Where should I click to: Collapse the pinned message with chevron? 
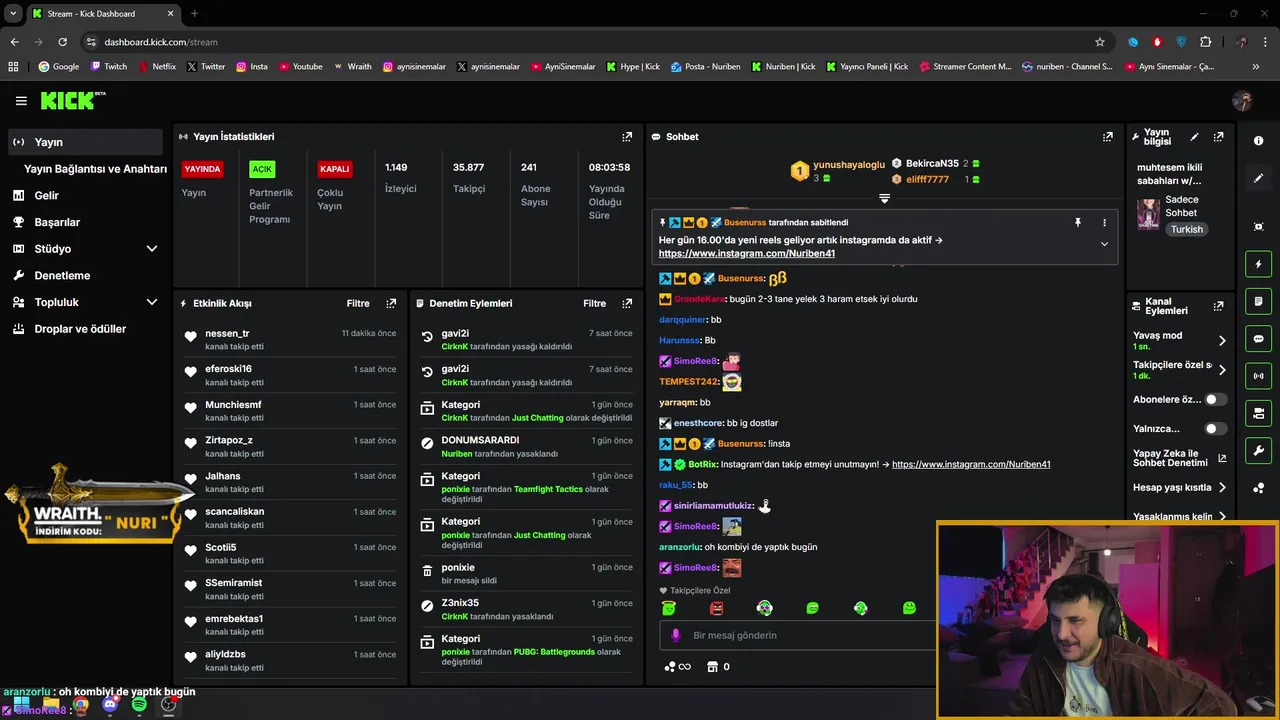[1104, 244]
